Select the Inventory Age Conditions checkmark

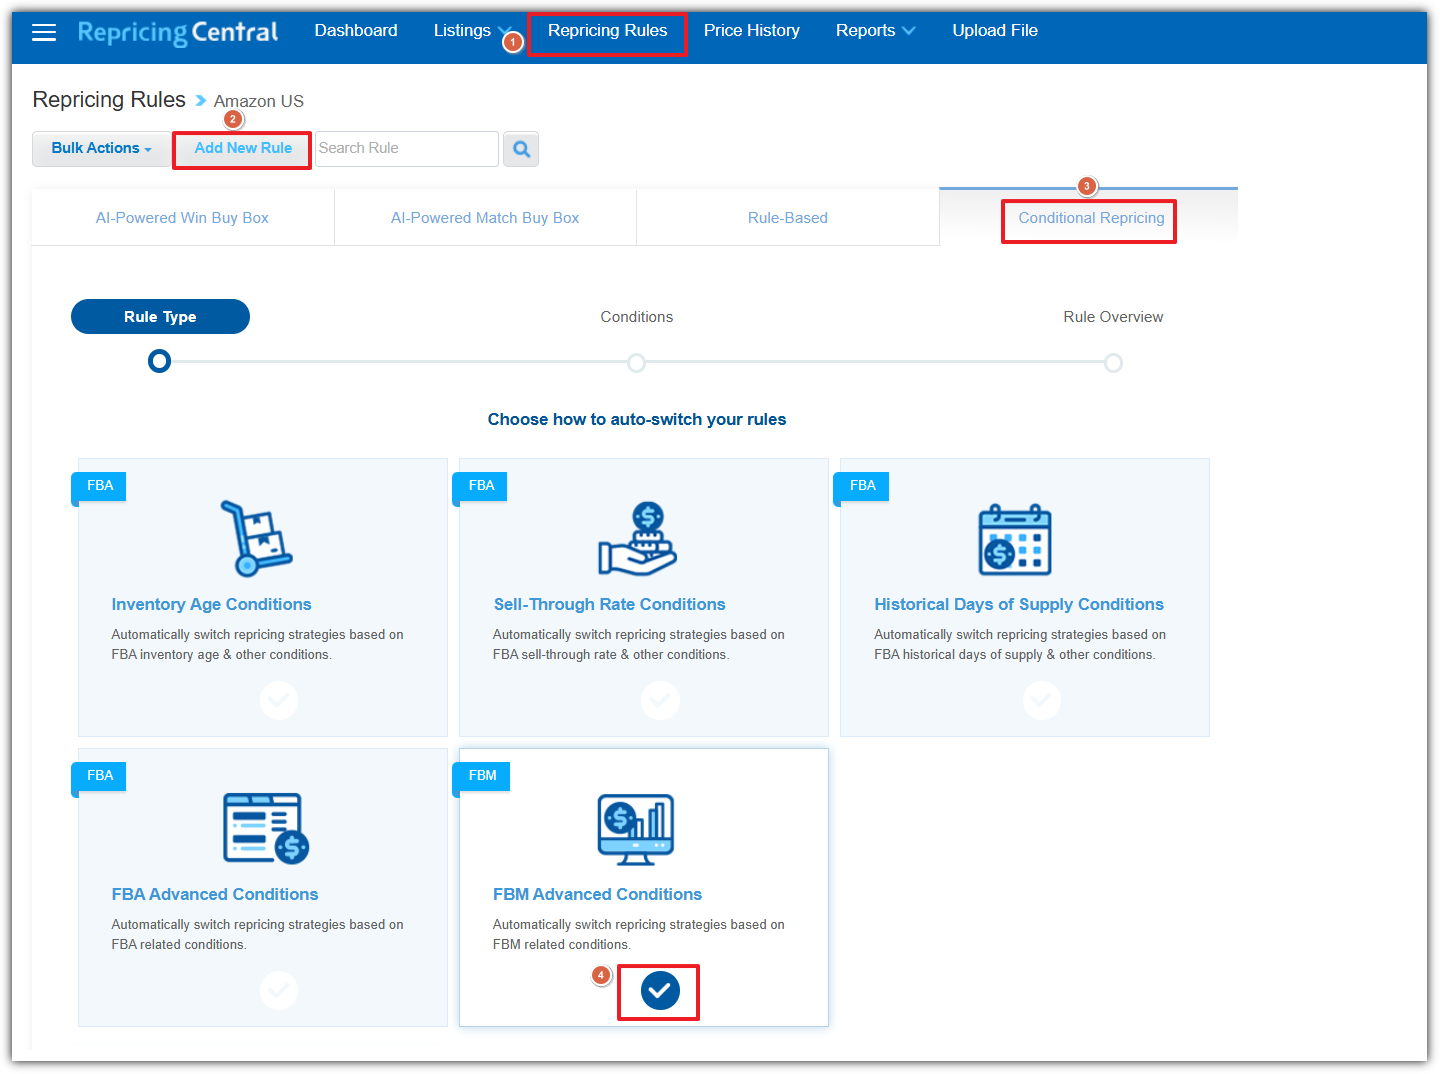click(279, 700)
